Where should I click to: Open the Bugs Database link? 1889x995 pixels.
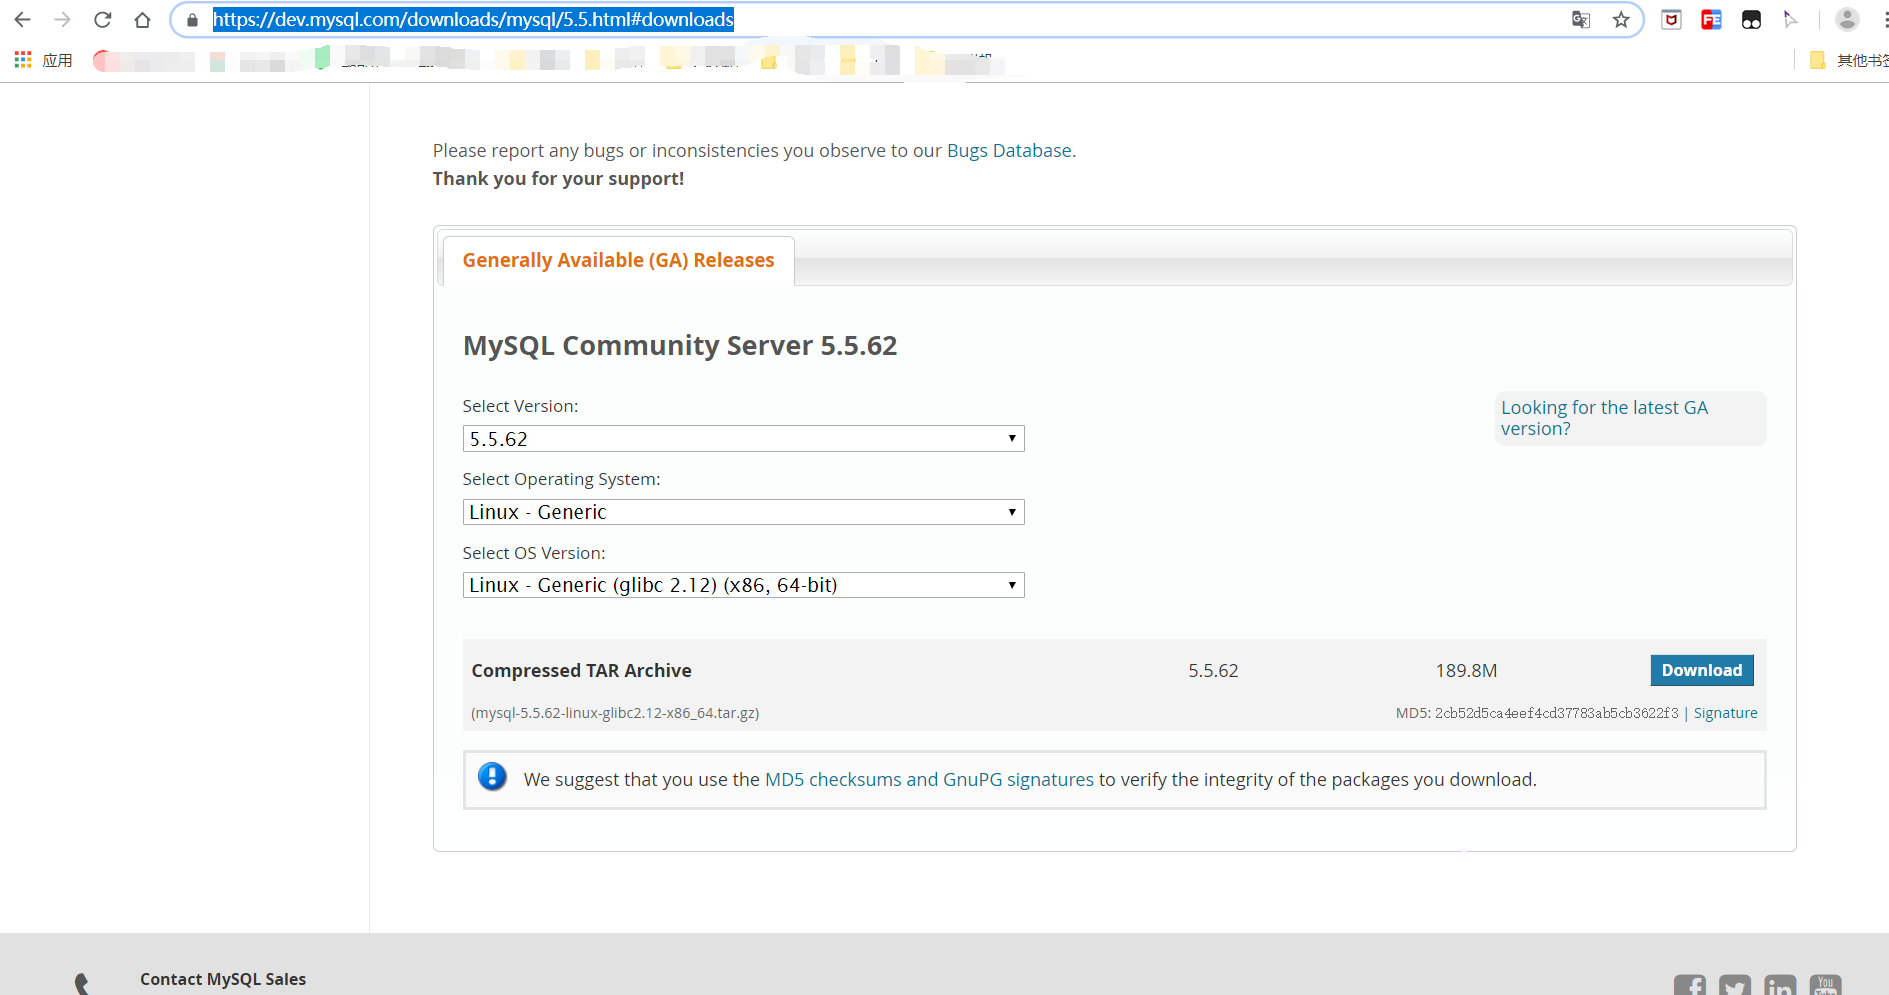click(x=1009, y=151)
